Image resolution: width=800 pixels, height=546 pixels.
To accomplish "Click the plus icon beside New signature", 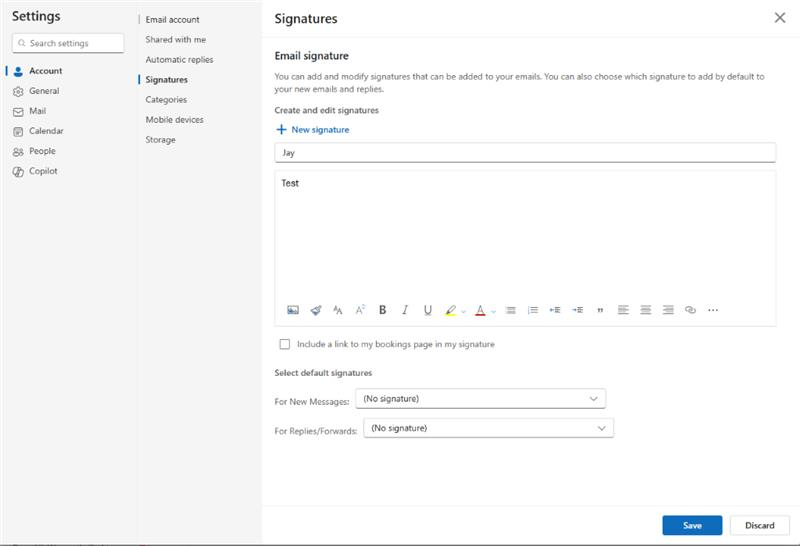I will (281, 130).
